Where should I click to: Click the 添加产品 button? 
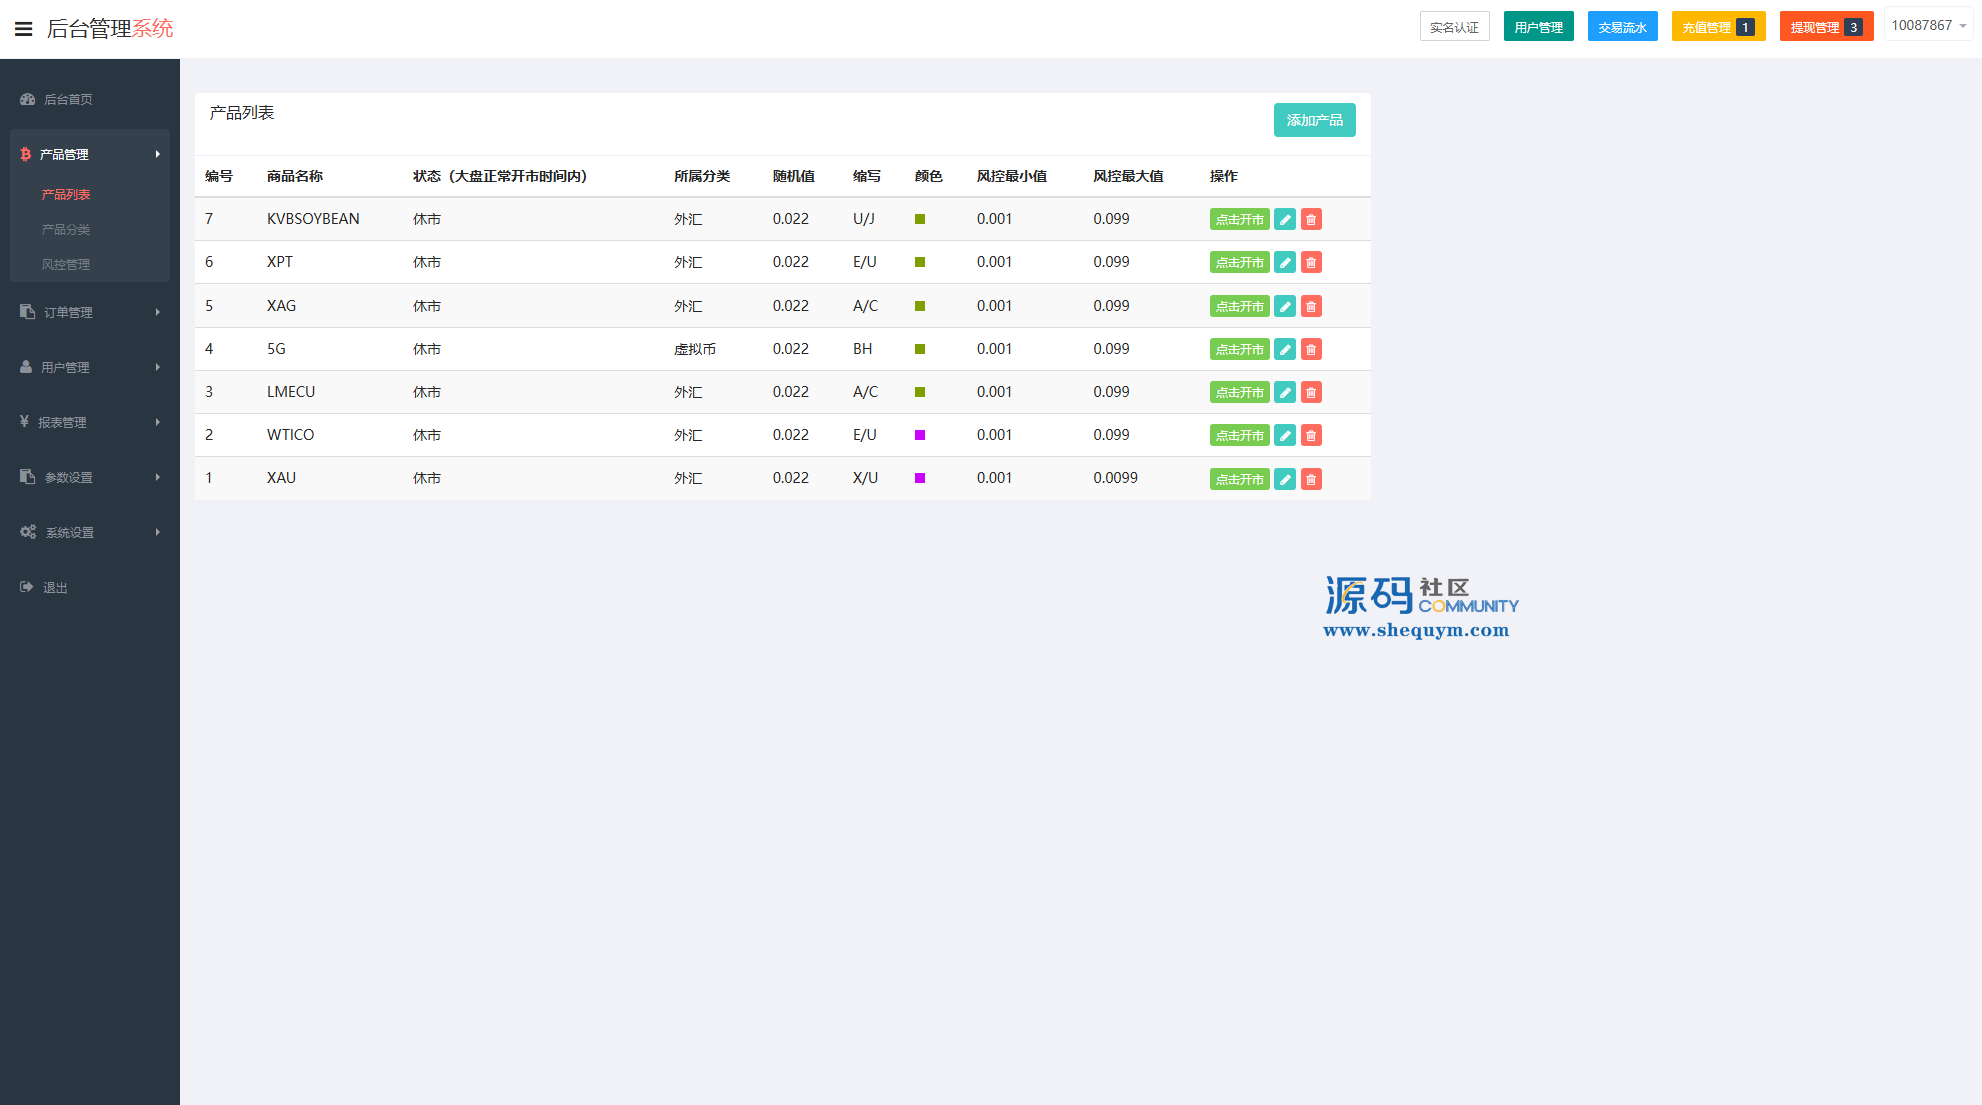(1314, 120)
